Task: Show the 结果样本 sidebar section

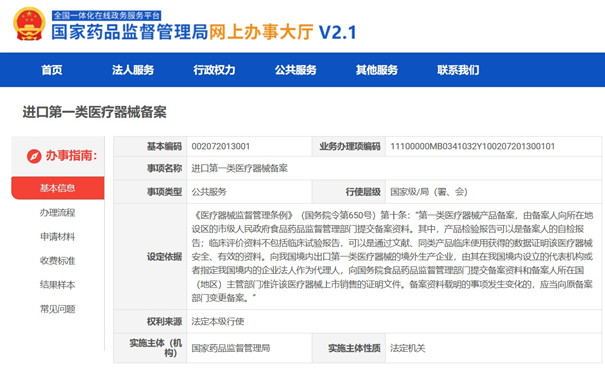Action: [58, 285]
